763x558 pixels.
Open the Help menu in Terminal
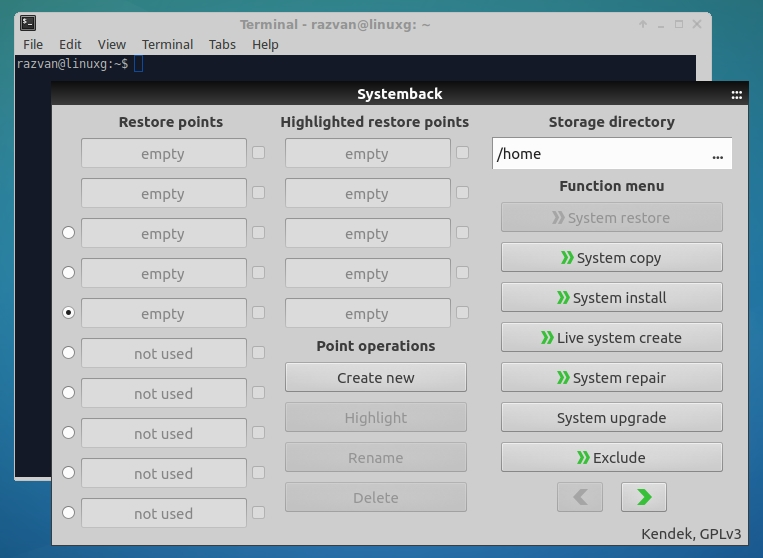265,44
